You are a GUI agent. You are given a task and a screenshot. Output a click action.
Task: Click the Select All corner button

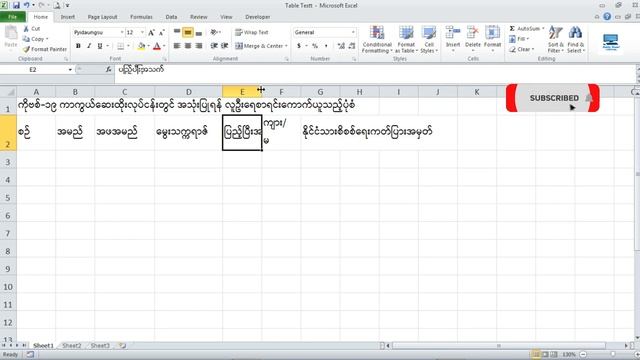coord(8,92)
